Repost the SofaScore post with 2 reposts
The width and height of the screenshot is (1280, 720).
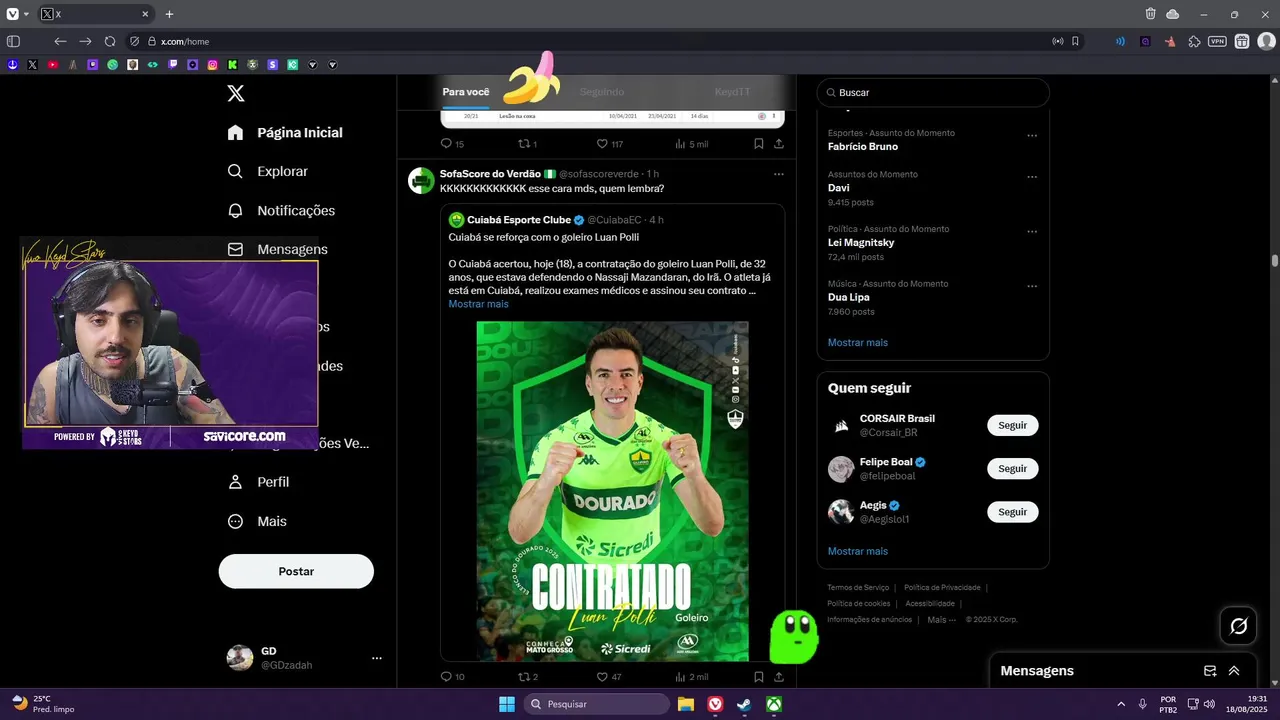click(528, 677)
